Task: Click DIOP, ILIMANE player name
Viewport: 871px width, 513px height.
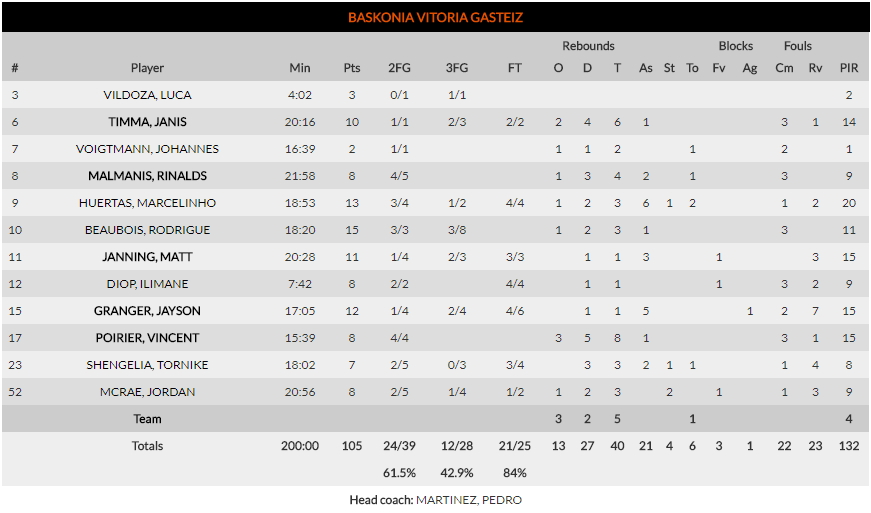Action: tap(147, 284)
